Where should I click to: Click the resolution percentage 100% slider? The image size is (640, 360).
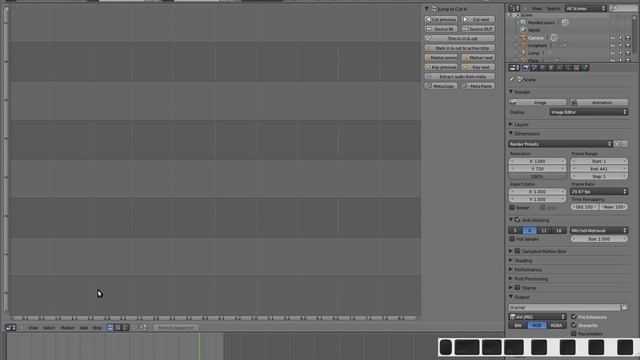click(537, 177)
